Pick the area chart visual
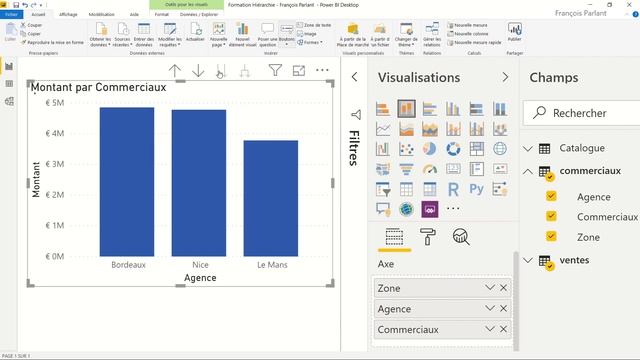 pos(406,129)
